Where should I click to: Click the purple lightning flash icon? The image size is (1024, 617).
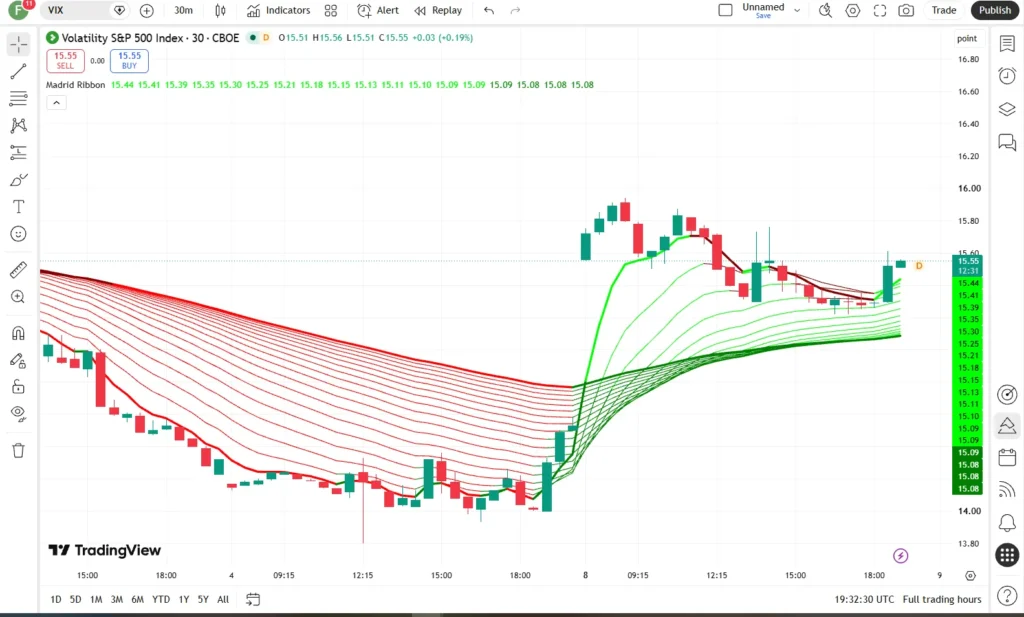901,556
